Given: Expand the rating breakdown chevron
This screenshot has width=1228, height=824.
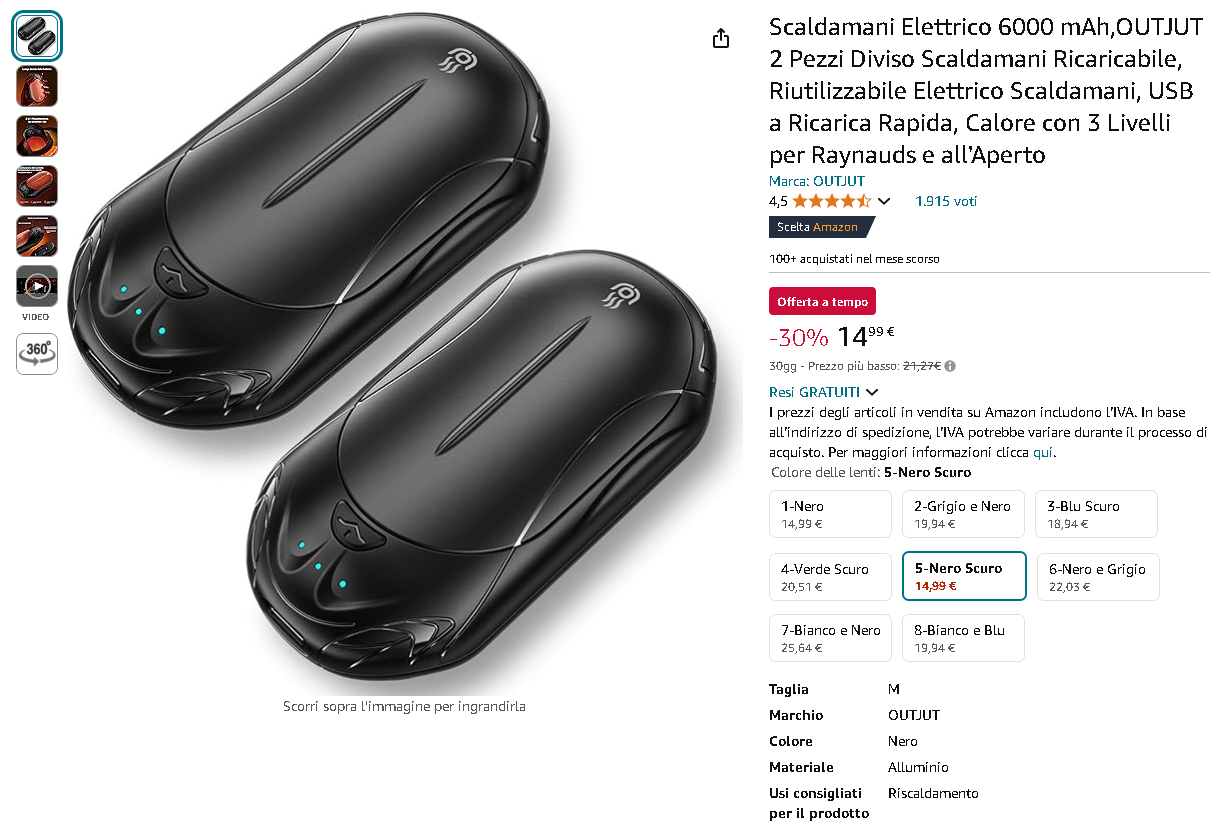Looking at the screenshot, I should (884, 202).
